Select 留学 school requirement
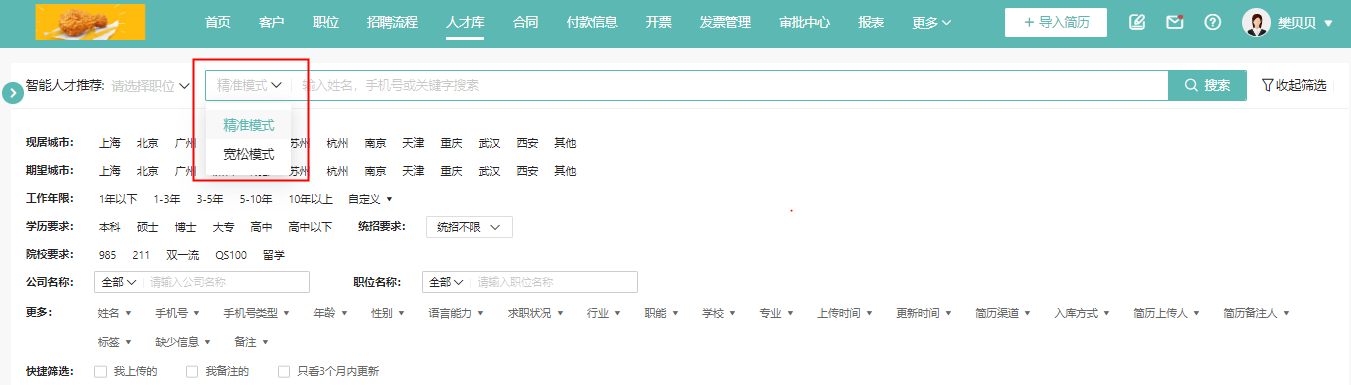The height and width of the screenshot is (385, 1351). pyautogui.click(x=274, y=255)
